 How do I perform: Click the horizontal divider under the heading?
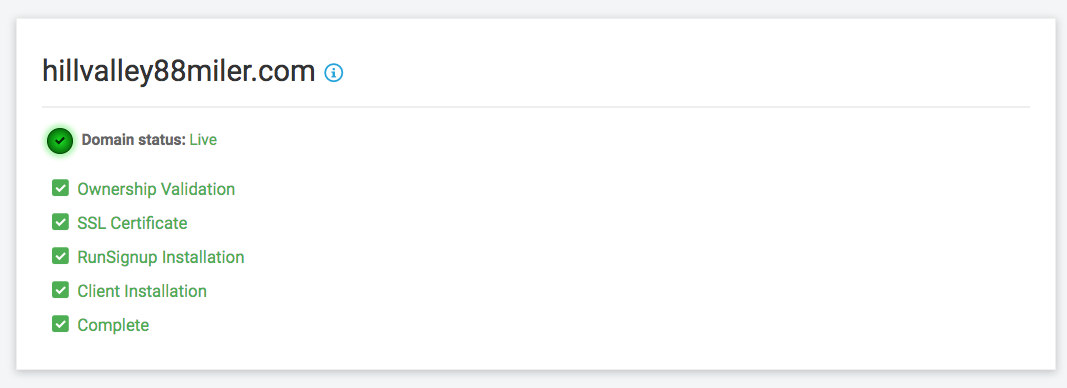click(536, 107)
